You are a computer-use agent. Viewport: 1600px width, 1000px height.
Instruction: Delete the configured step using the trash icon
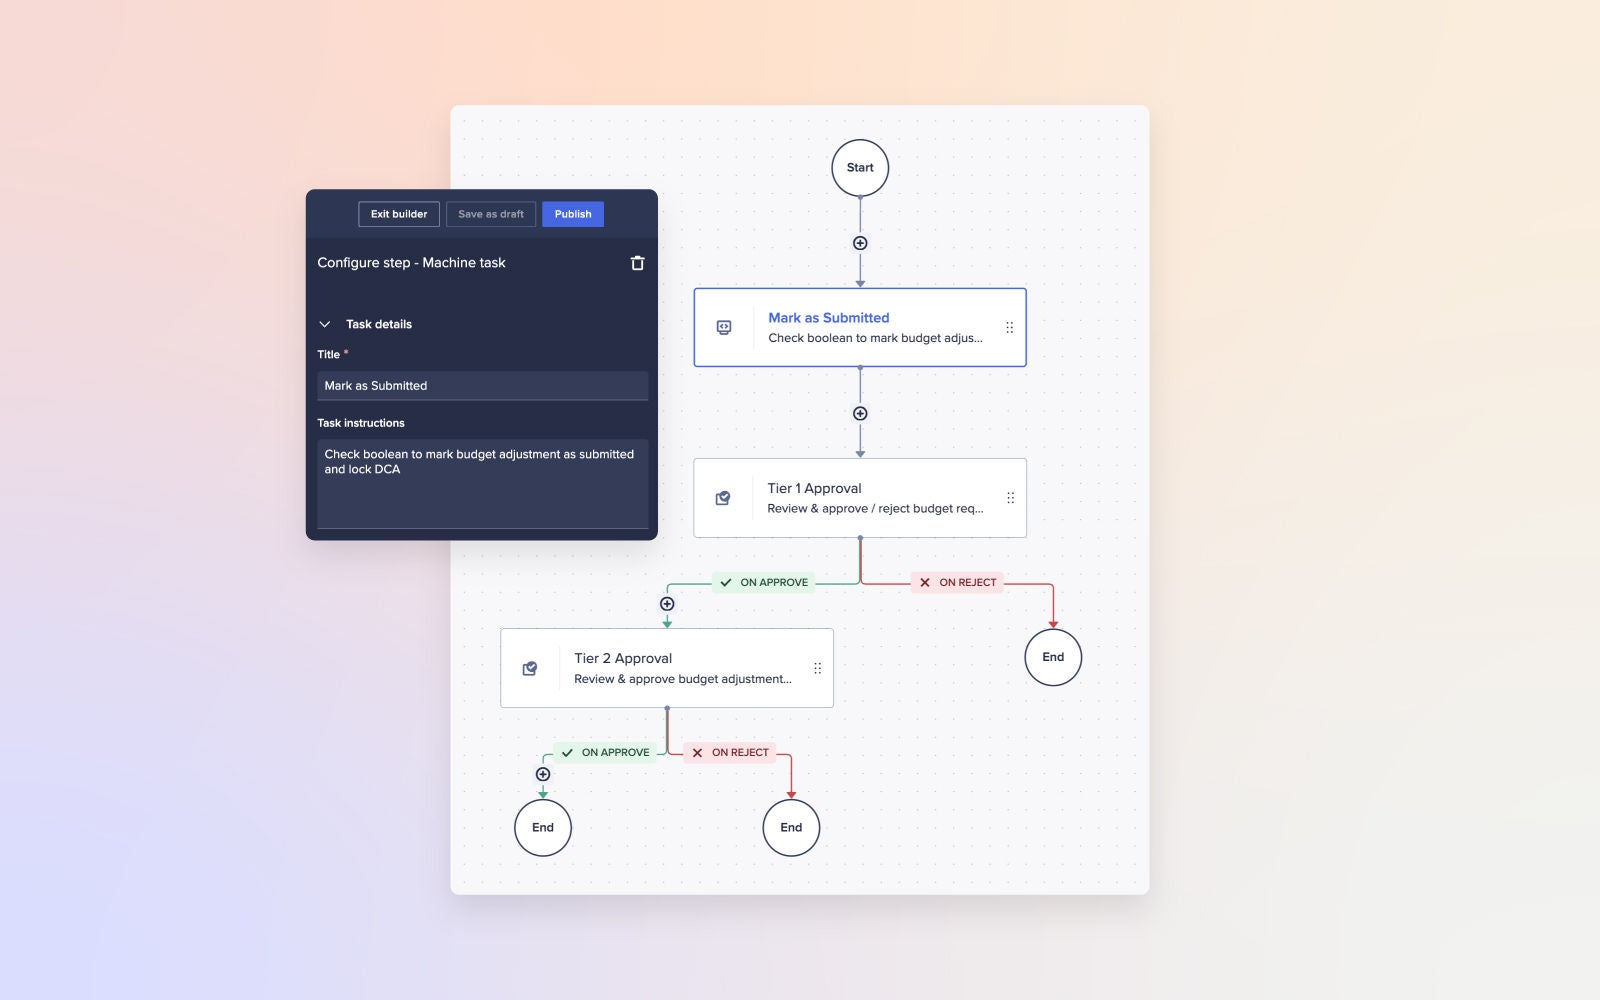637,263
